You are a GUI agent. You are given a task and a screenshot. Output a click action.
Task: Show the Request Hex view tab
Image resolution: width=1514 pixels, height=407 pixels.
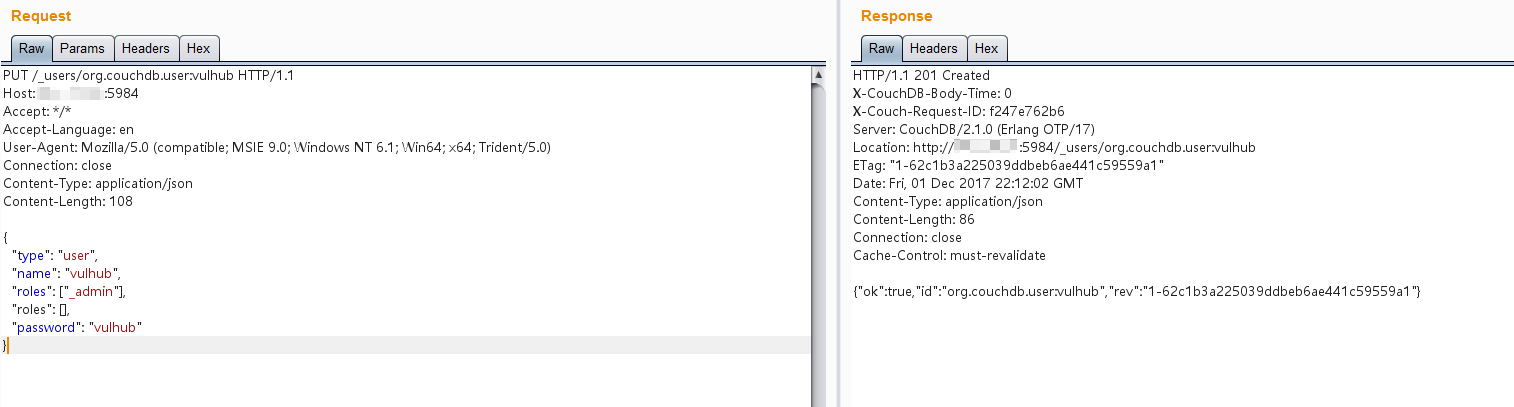[x=199, y=48]
